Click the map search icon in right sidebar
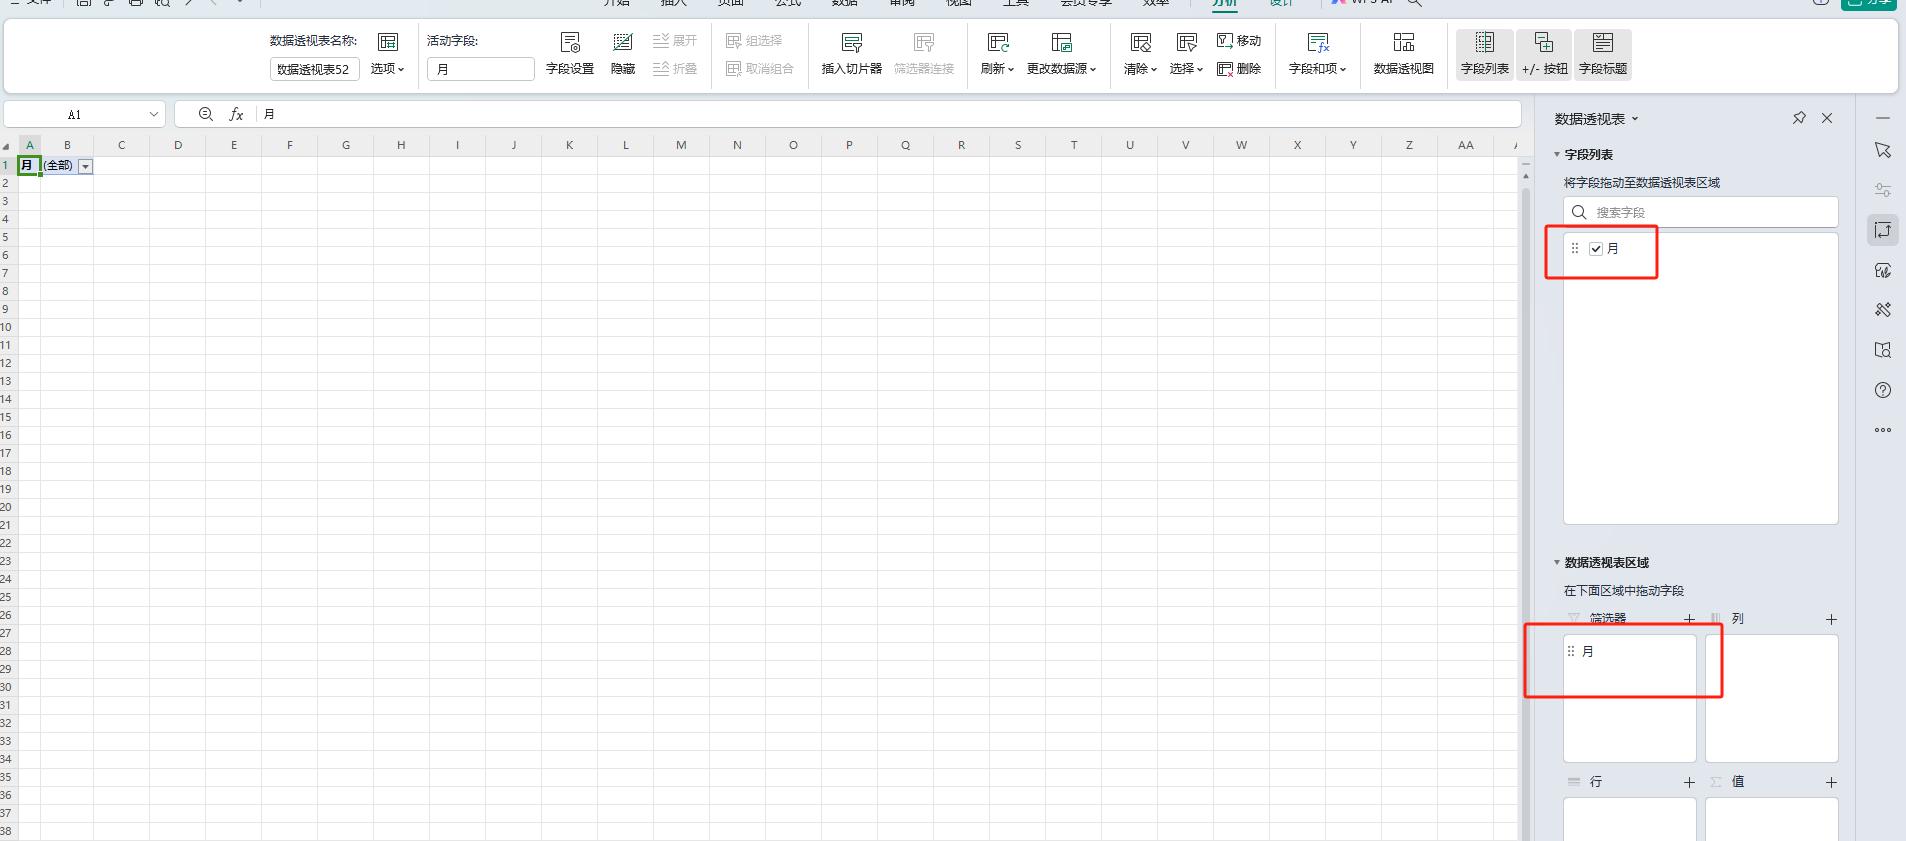This screenshot has height=841, width=1906. pyautogui.click(x=1883, y=350)
